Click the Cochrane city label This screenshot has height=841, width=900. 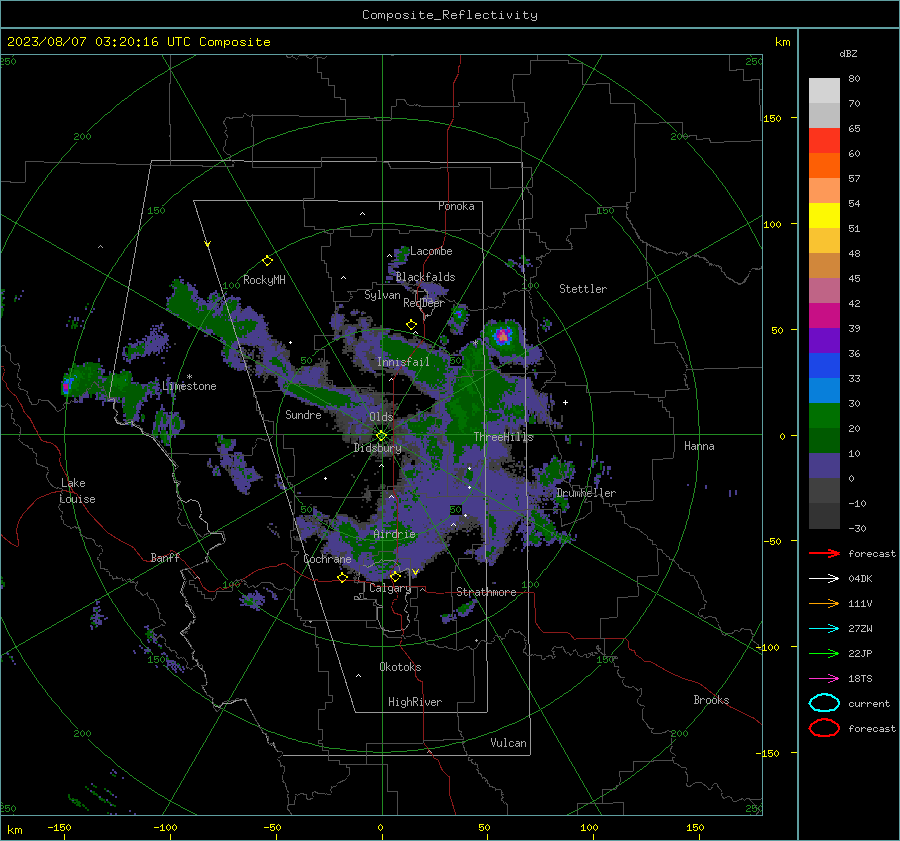327,559
